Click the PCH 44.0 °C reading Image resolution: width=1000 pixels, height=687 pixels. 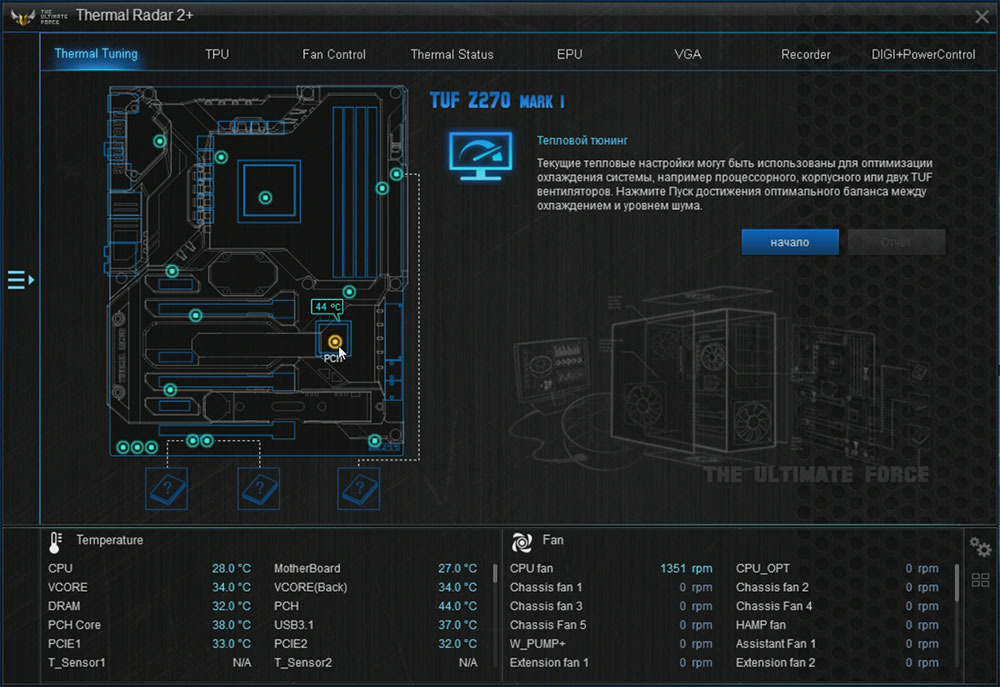point(457,606)
